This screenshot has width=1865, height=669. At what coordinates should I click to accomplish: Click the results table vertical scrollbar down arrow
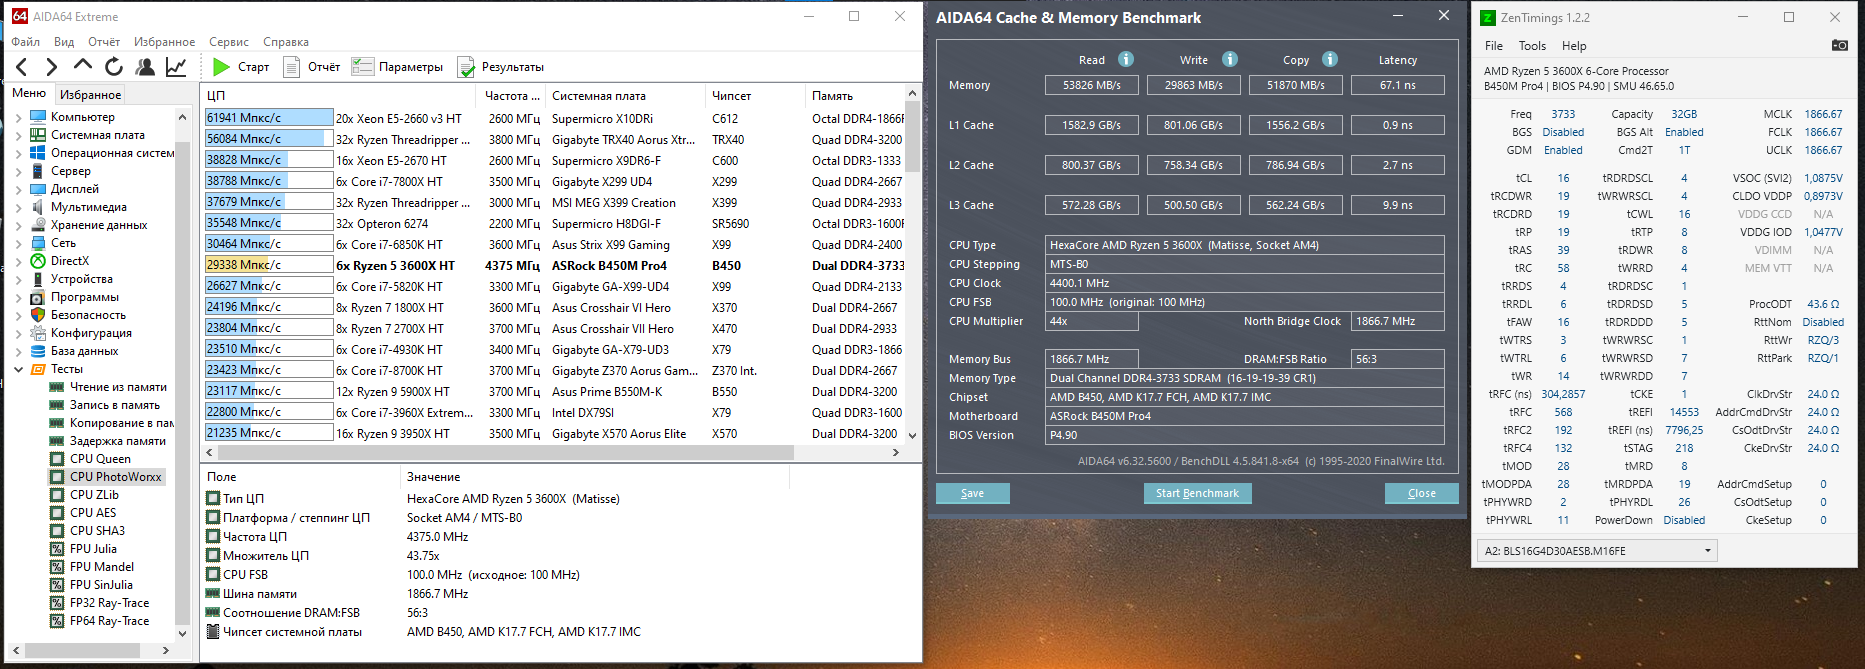click(912, 436)
